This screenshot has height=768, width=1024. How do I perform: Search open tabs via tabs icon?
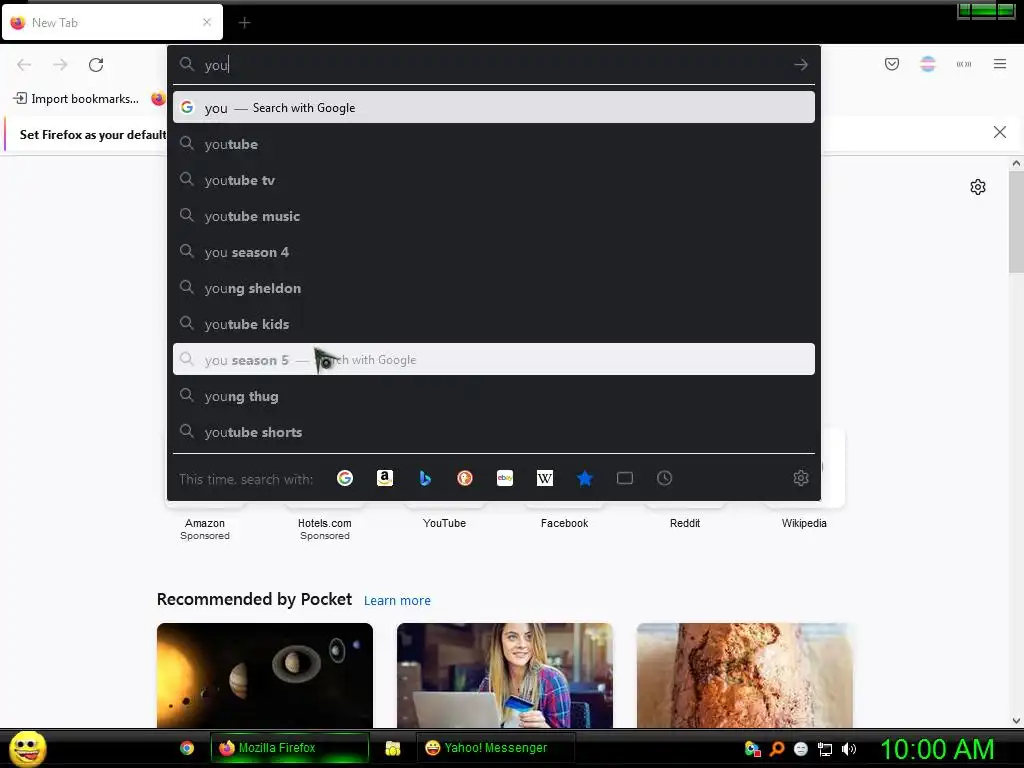click(x=625, y=479)
